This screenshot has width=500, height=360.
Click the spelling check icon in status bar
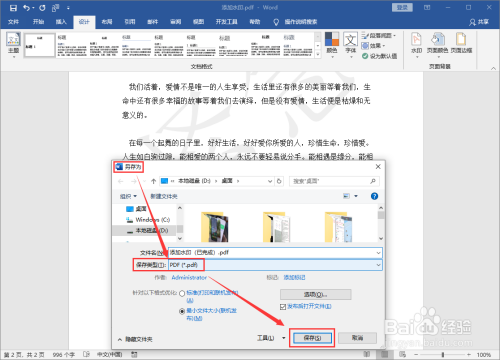click(x=86, y=354)
